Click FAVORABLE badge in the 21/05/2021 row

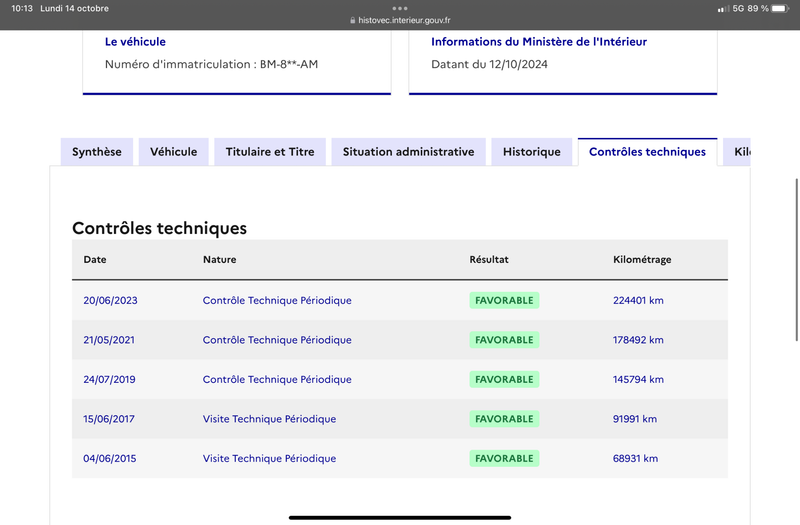(504, 340)
